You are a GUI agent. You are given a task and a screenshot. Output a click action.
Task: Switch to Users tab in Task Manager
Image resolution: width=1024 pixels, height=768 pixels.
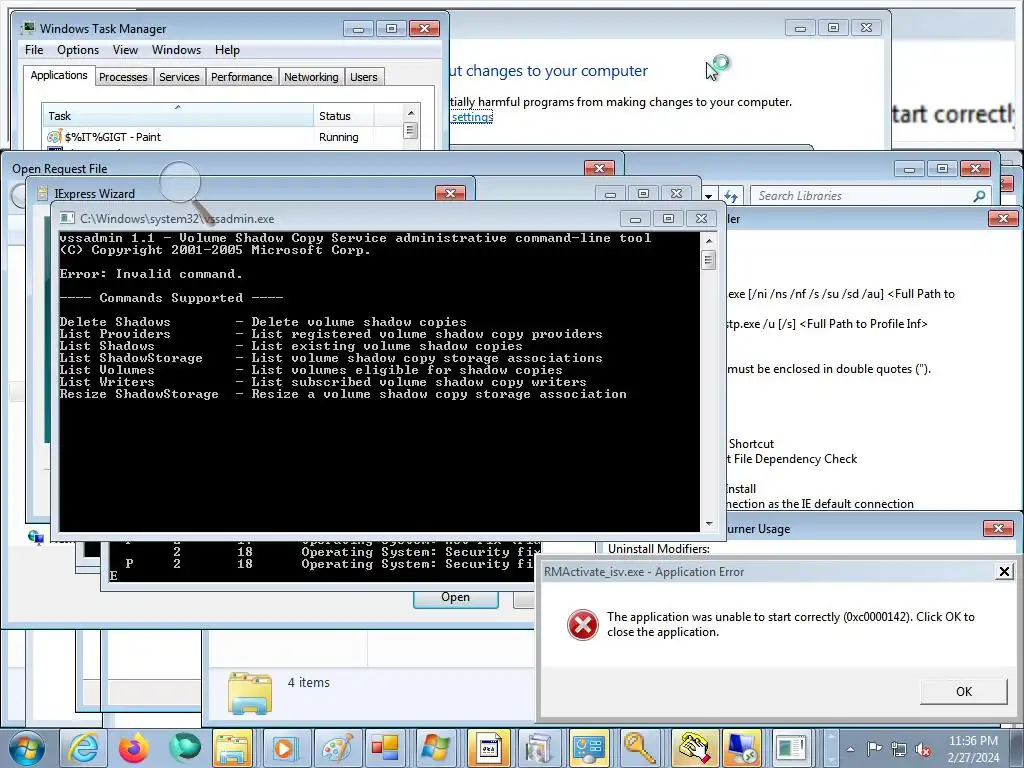364,77
